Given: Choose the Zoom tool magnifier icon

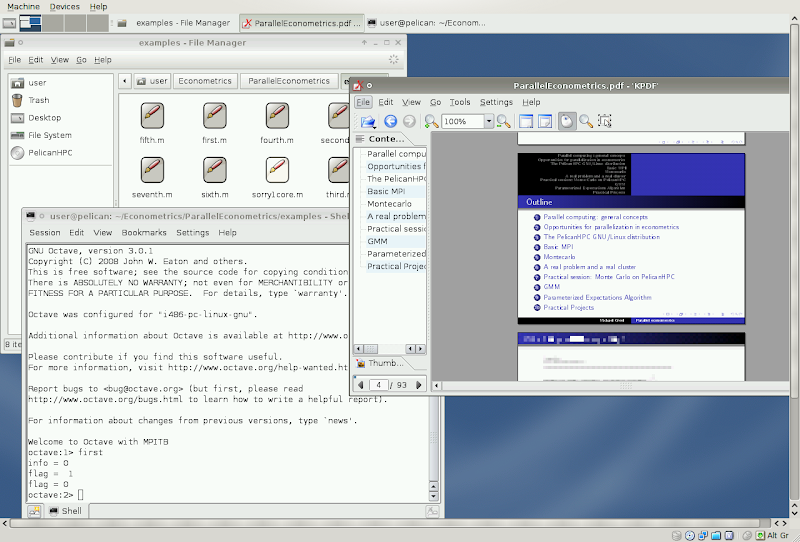Looking at the screenshot, I should coord(585,121).
